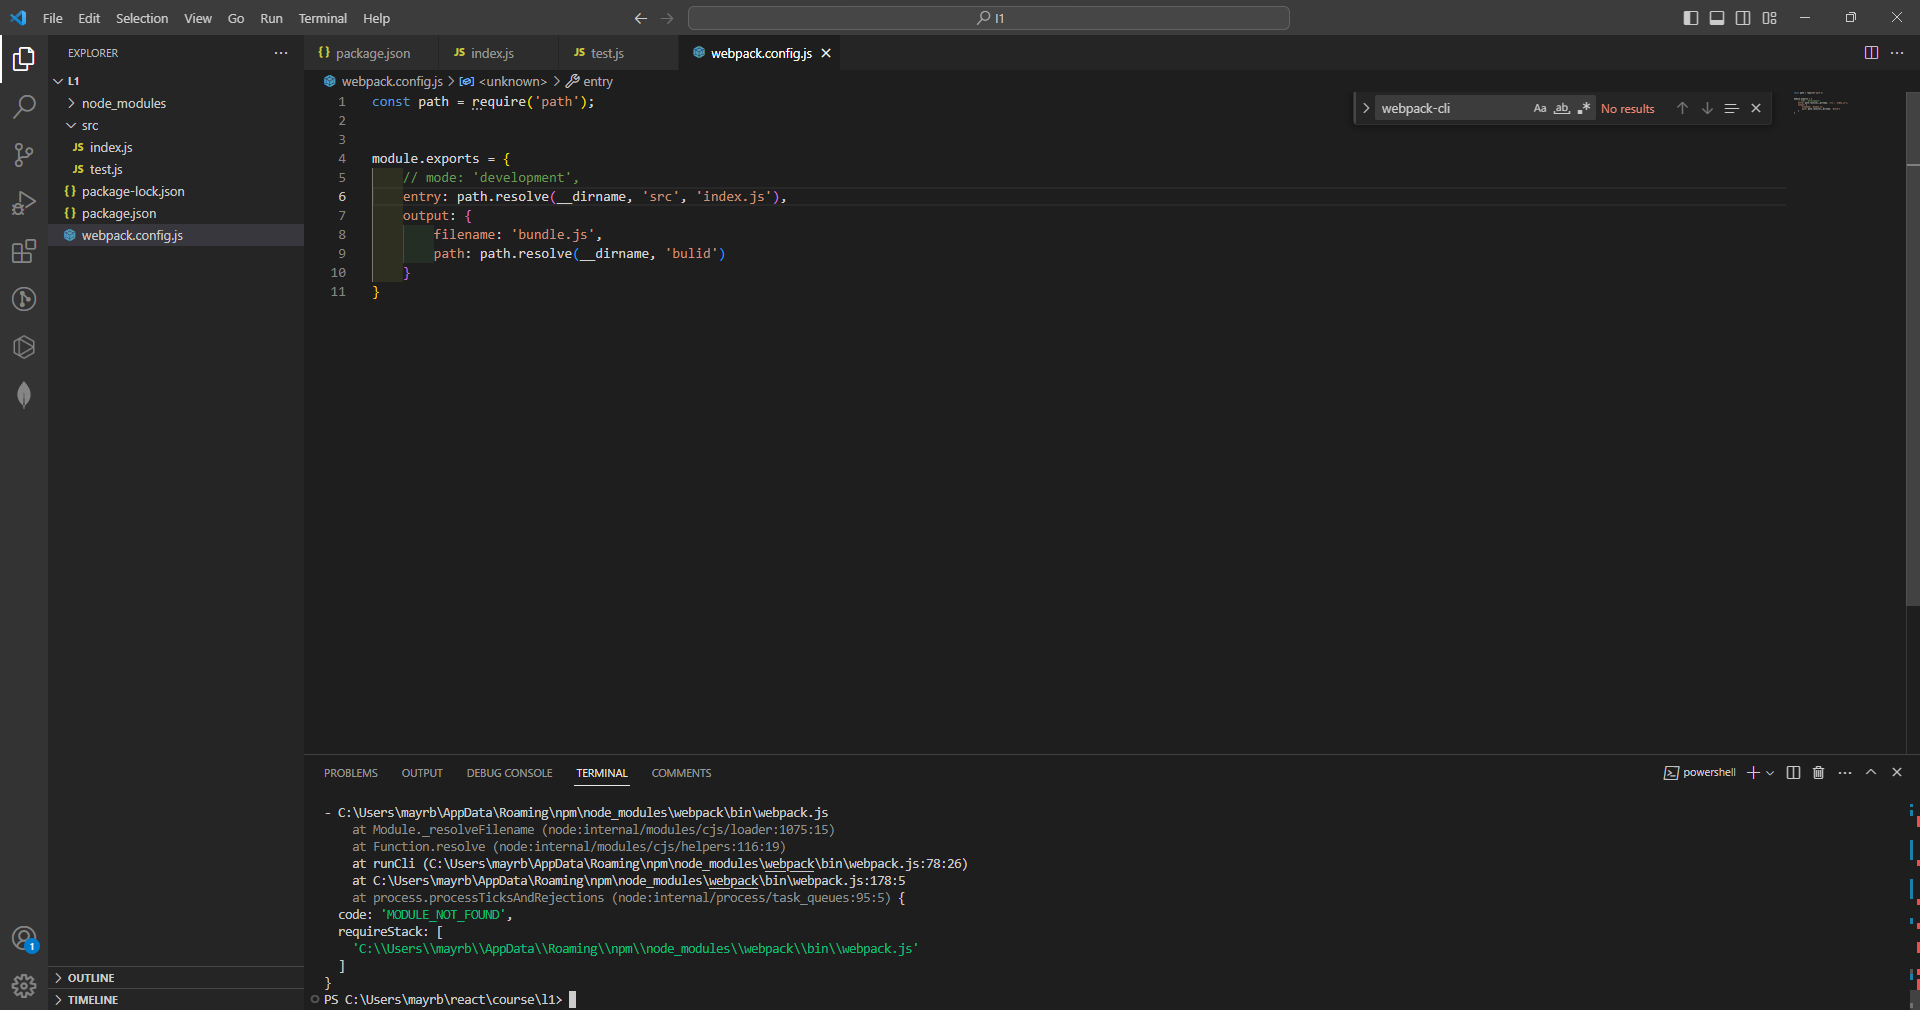Close the find widget
The height and width of the screenshot is (1010, 1920).
(1756, 108)
